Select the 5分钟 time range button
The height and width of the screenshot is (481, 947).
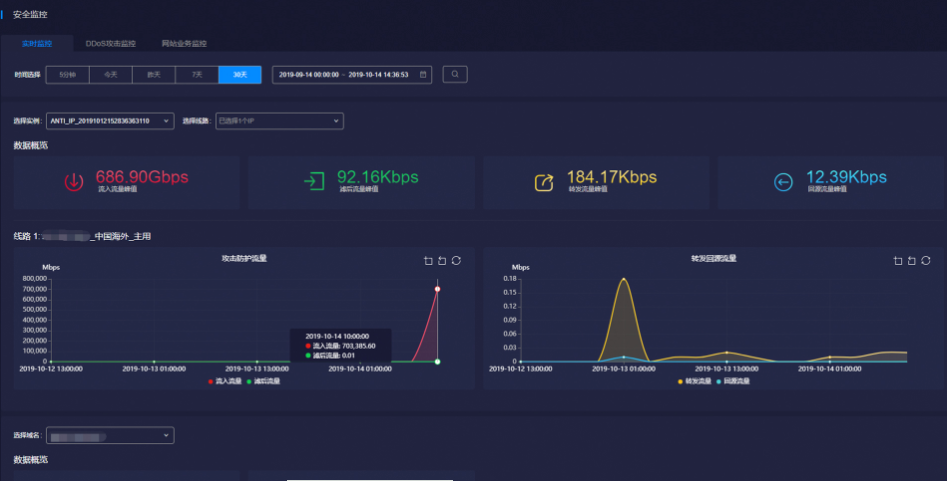(67, 74)
